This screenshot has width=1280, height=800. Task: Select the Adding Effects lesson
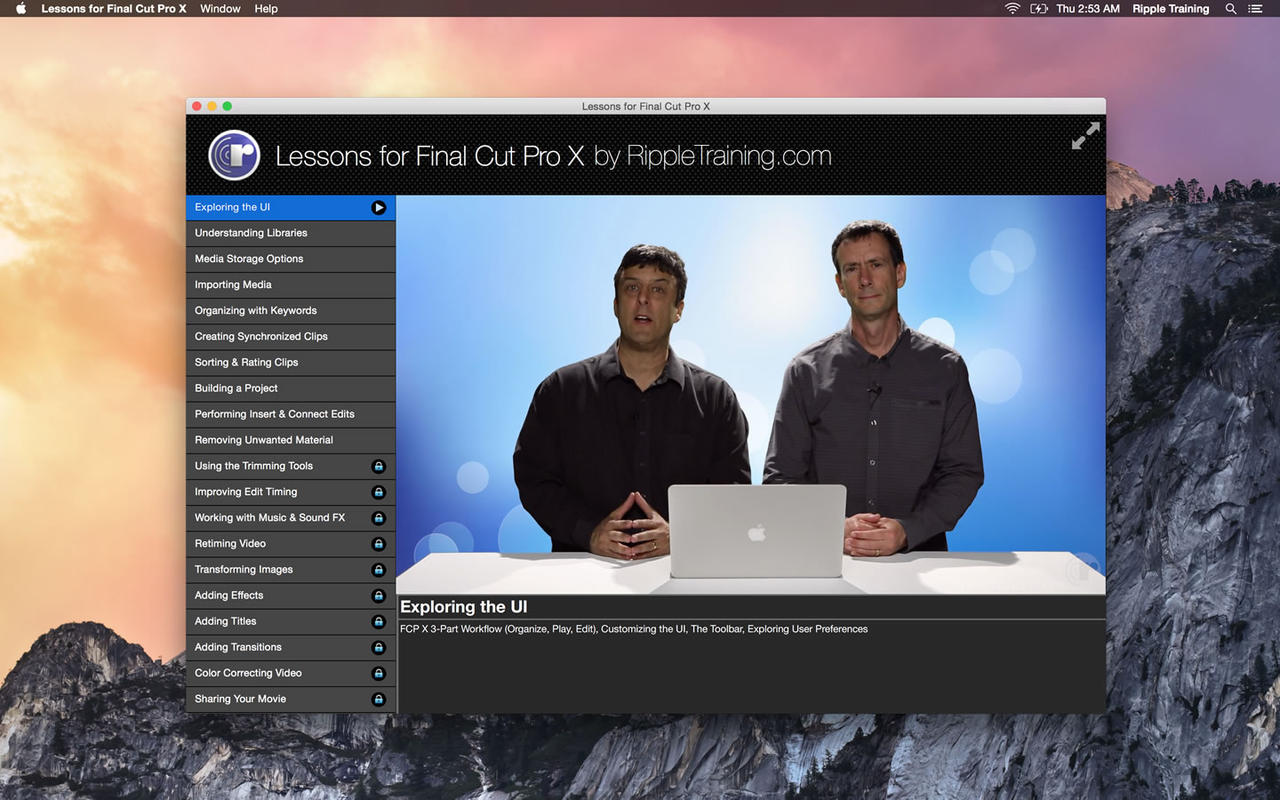tap(291, 596)
